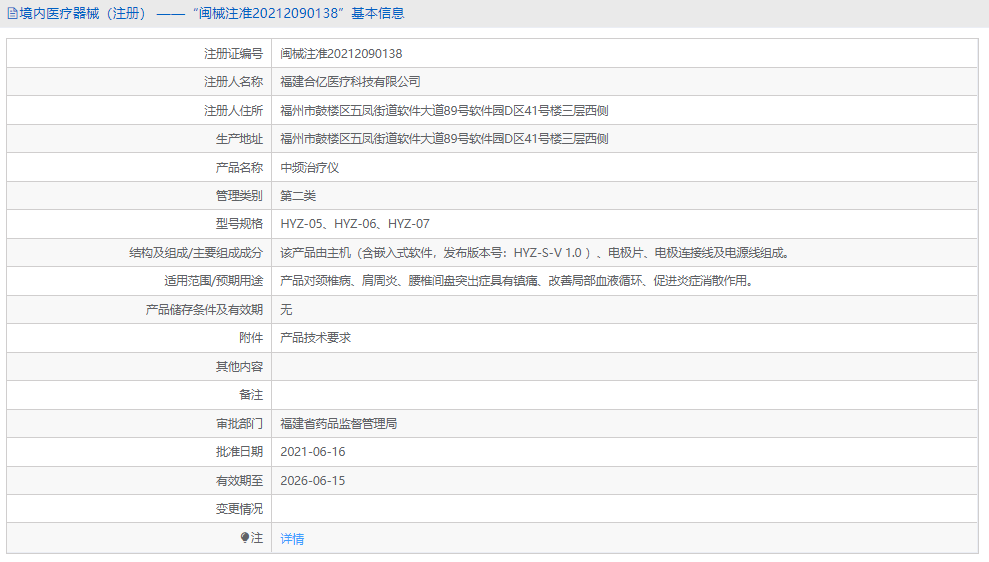Click the 注册人名称 label
Screen dimensions: 989x562
coord(233,82)
